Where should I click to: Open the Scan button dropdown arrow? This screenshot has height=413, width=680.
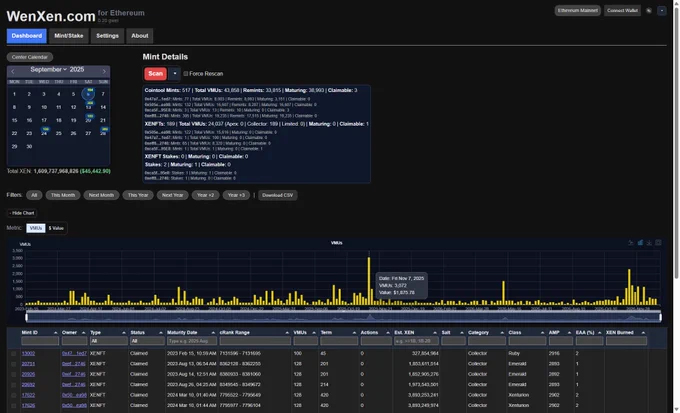[x=174, y=74]
